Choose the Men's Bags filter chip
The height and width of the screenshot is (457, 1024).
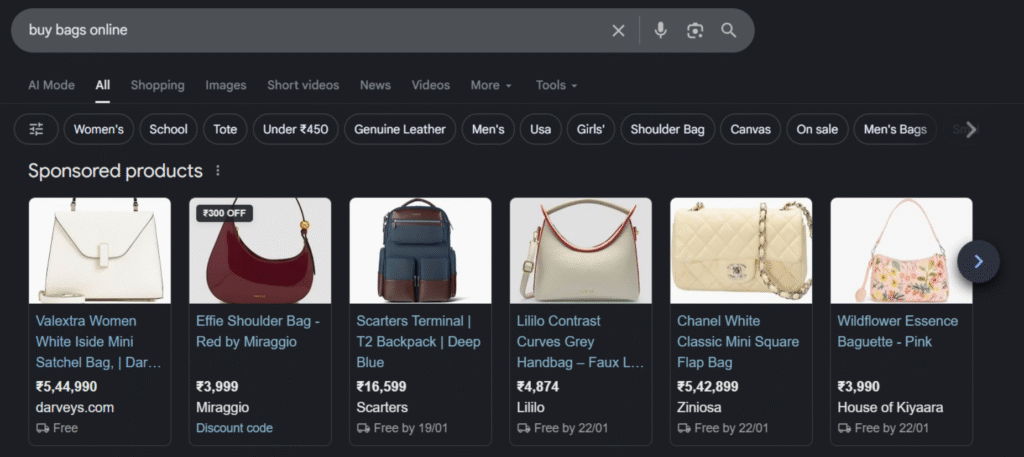pyautogui.click(x=895, y=129)
